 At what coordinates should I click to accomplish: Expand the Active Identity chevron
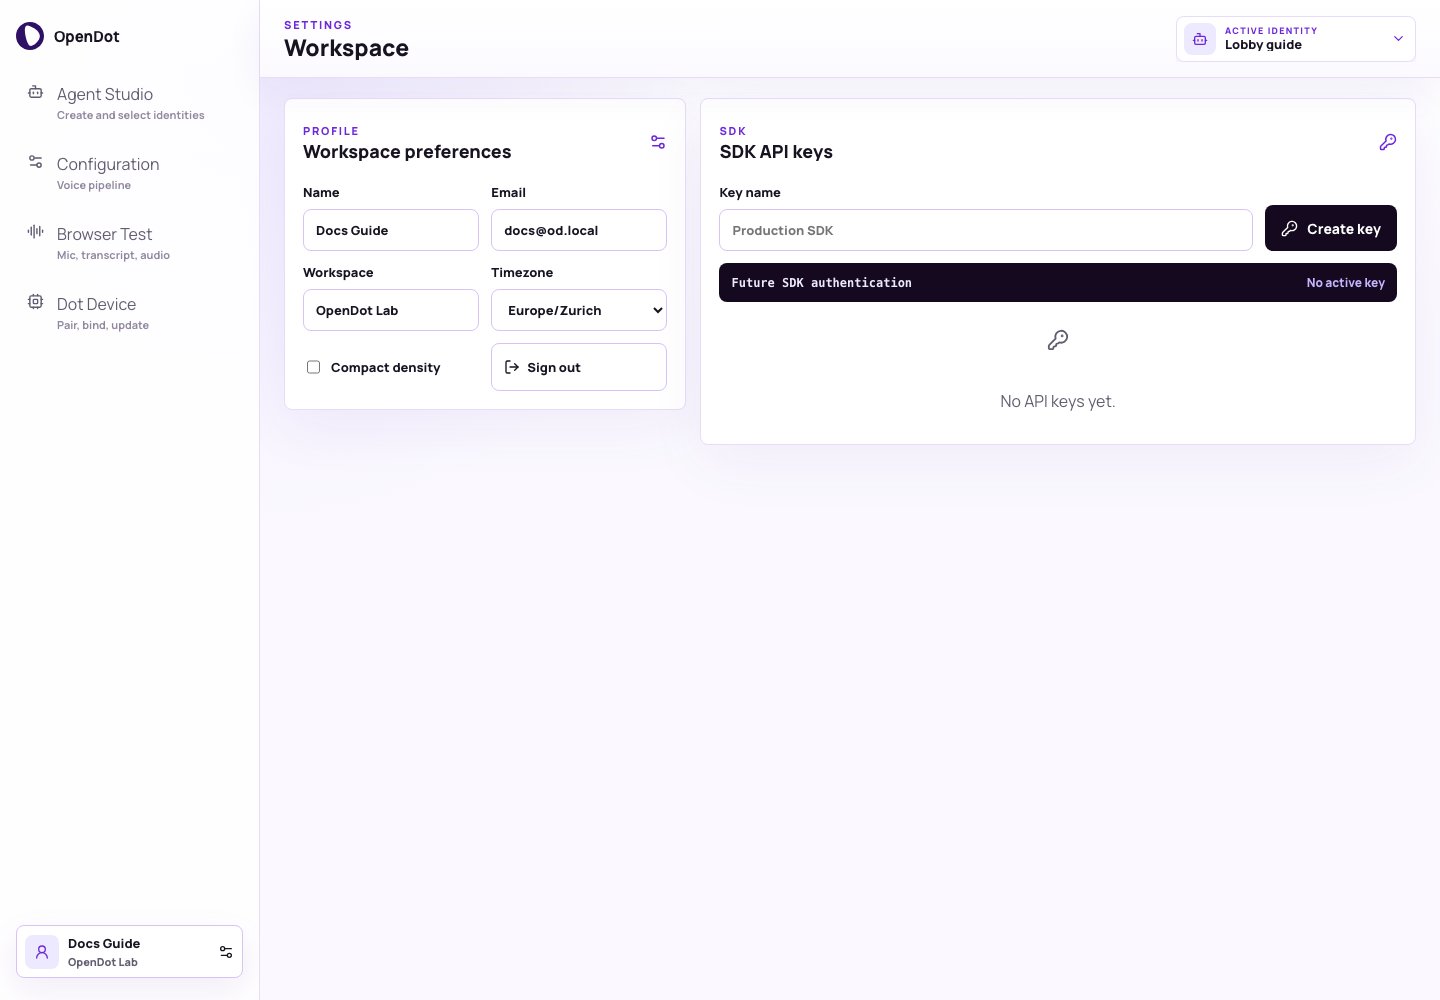click(1398, 39)
